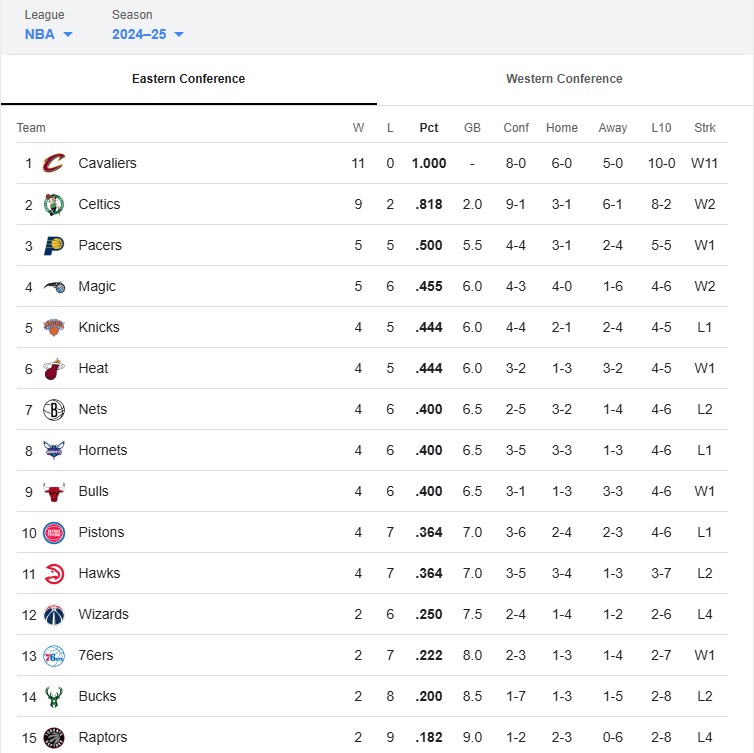Viewport: 754px width, 753px height.
Task: Click the Celtics shamrock logo
Action: pyautogui.click(x=54, y=204)
